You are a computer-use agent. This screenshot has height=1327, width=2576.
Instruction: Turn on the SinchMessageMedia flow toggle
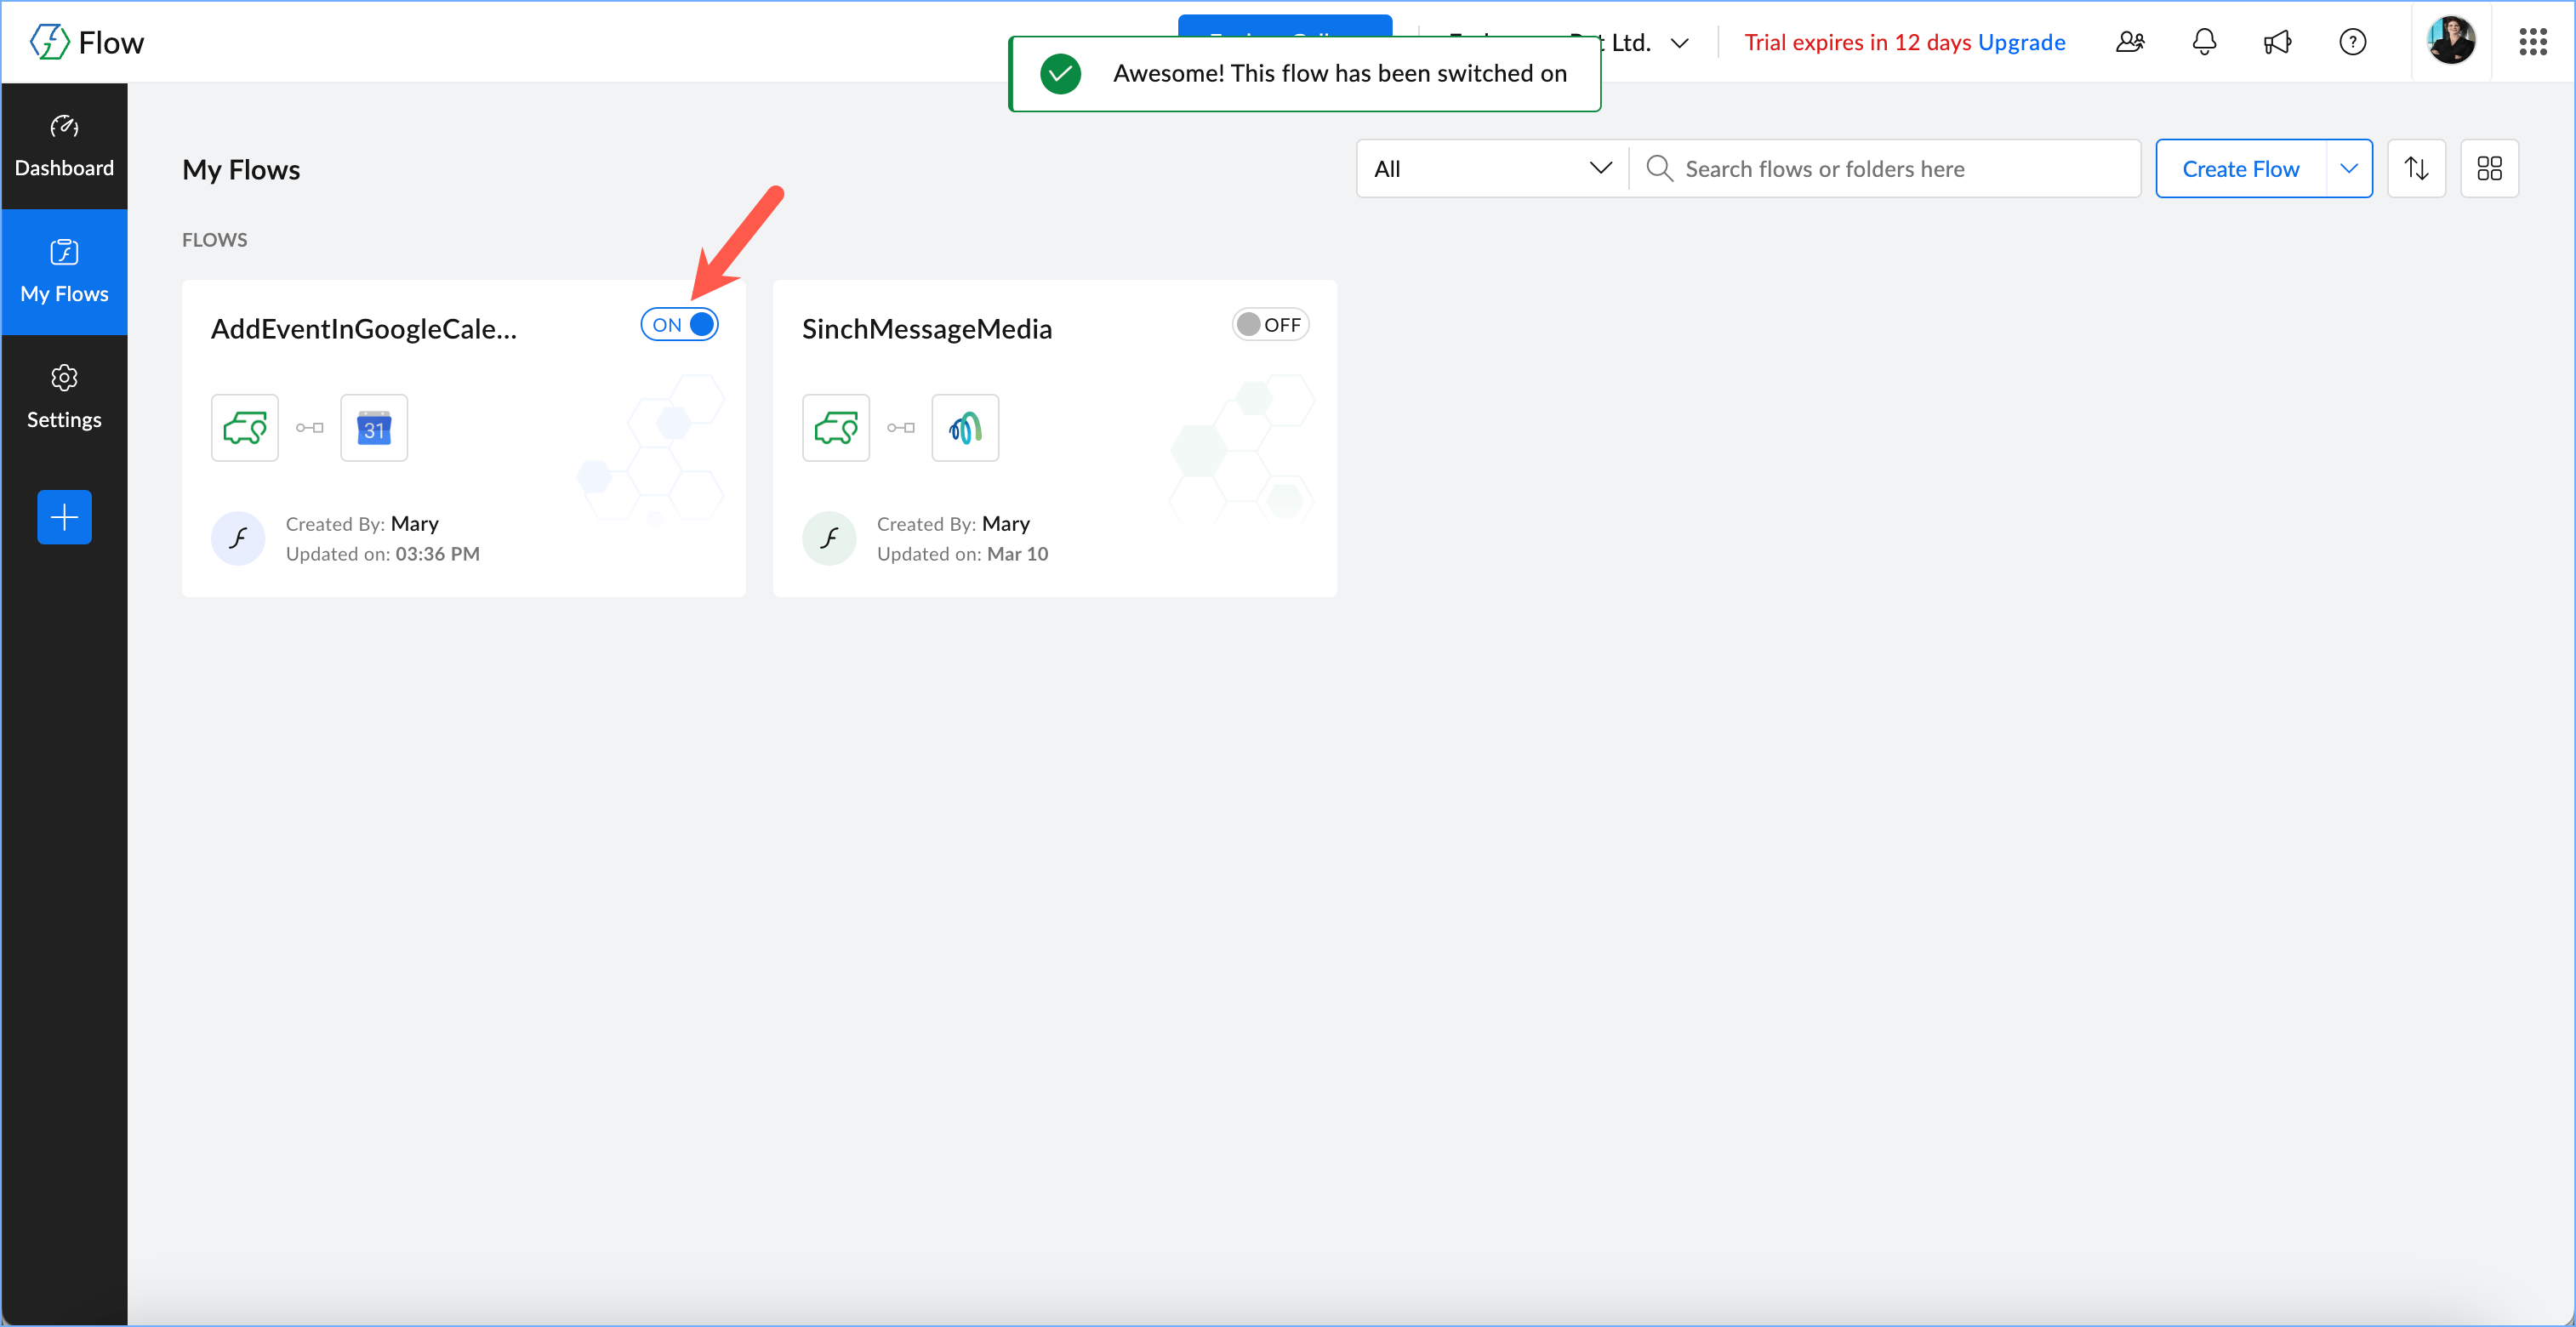pyautogui.click(x=1270, y=325)
